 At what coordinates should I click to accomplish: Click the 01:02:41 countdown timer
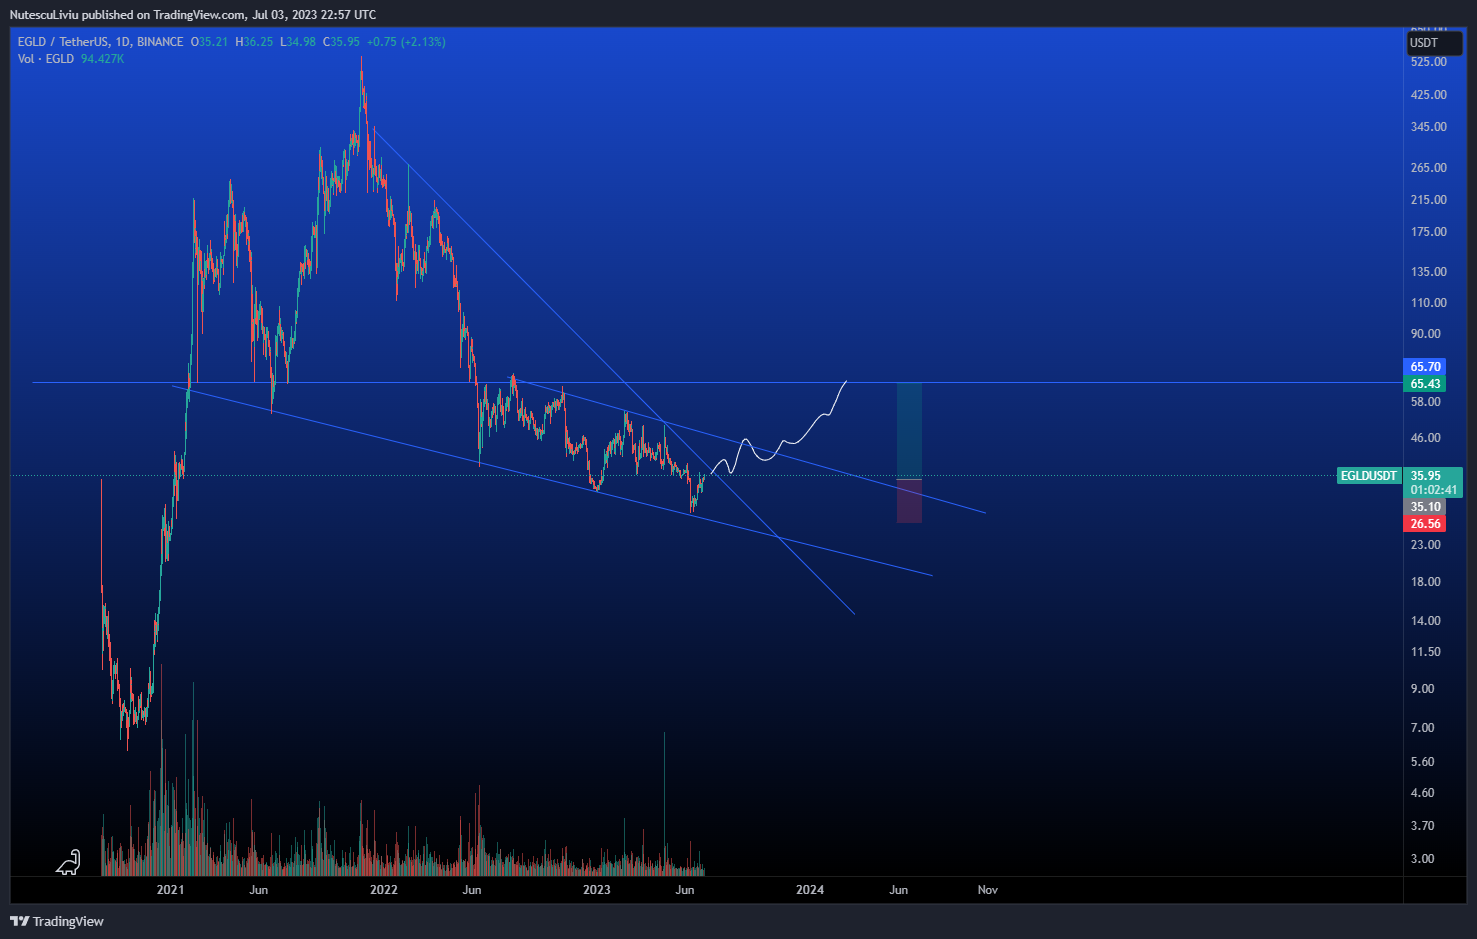[1433, 490]
